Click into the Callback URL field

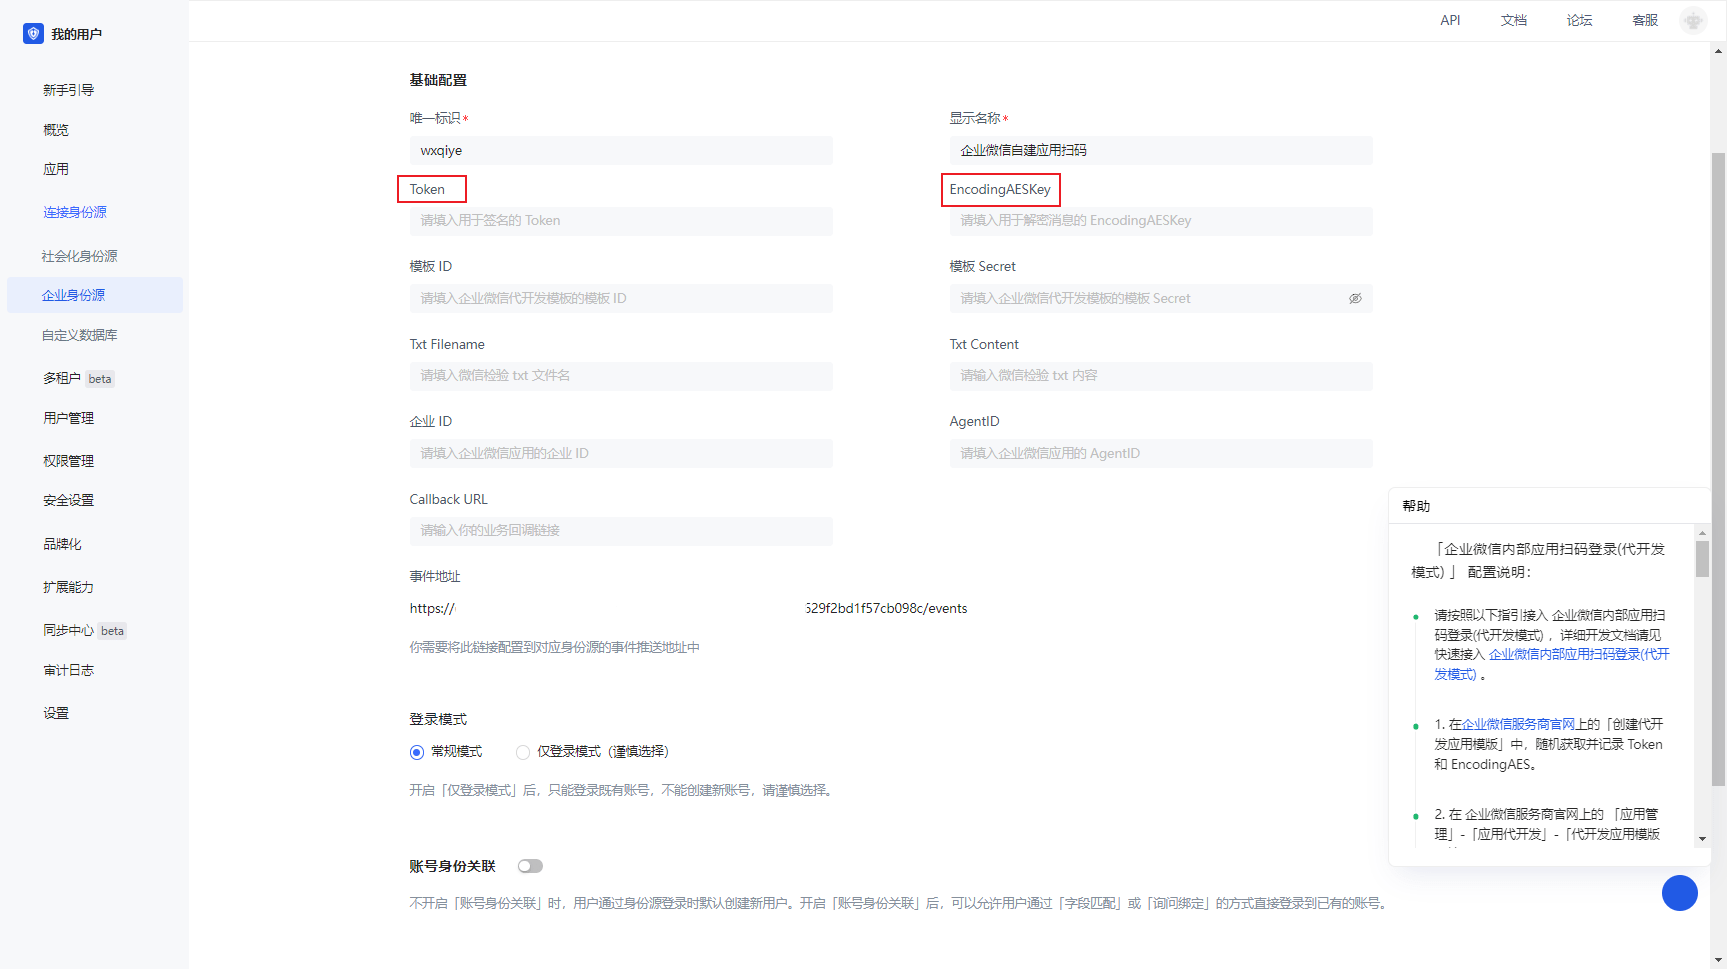click(x=621, y=531)
